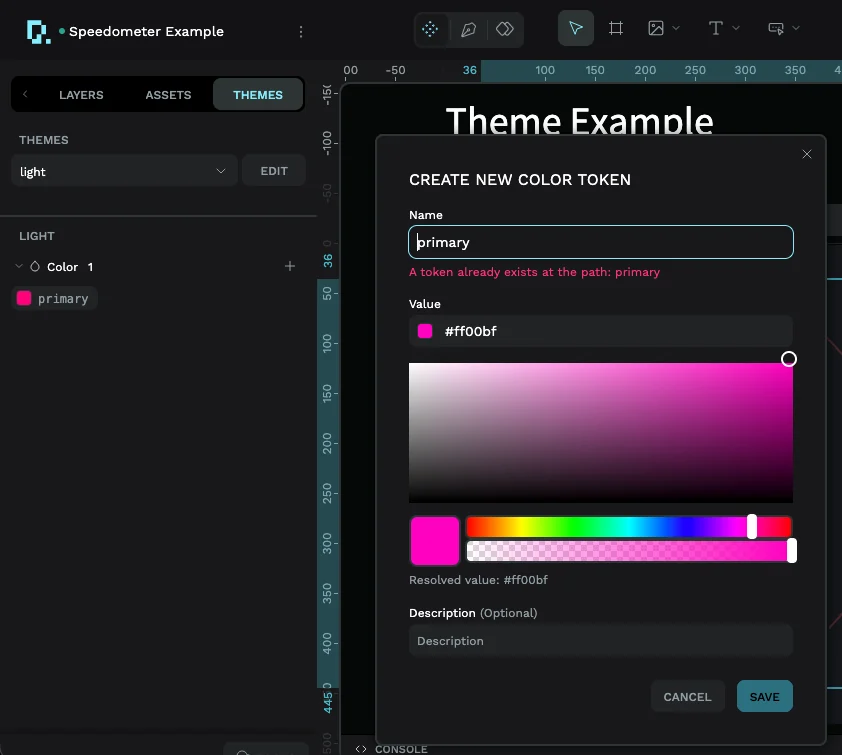Viewport: 842px width, 755px height.
Task: Select the Text tool icon
Action: 715,28
